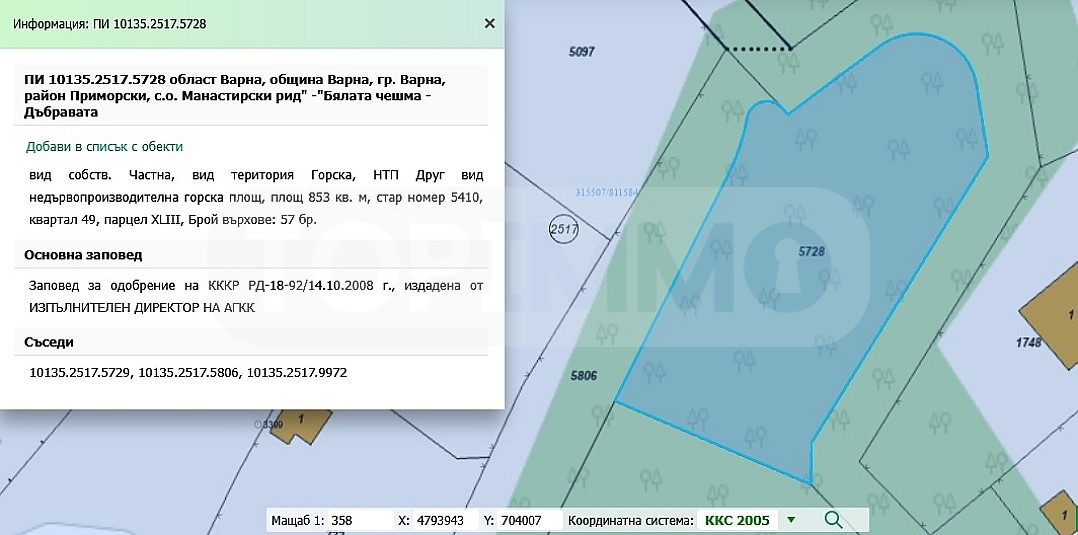Click the Съседи section header
This screenshot has height=535, width=1078.
49,342
